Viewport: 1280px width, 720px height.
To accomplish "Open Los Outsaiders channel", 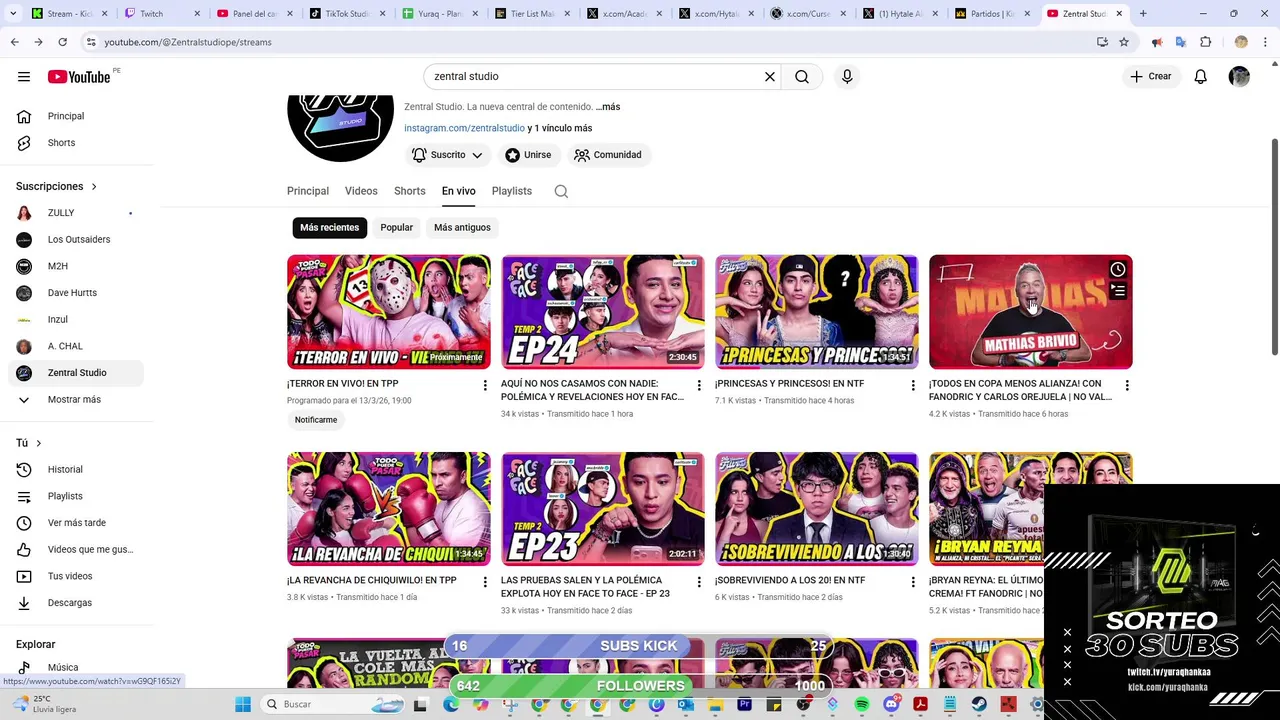I will pos(77,240).
